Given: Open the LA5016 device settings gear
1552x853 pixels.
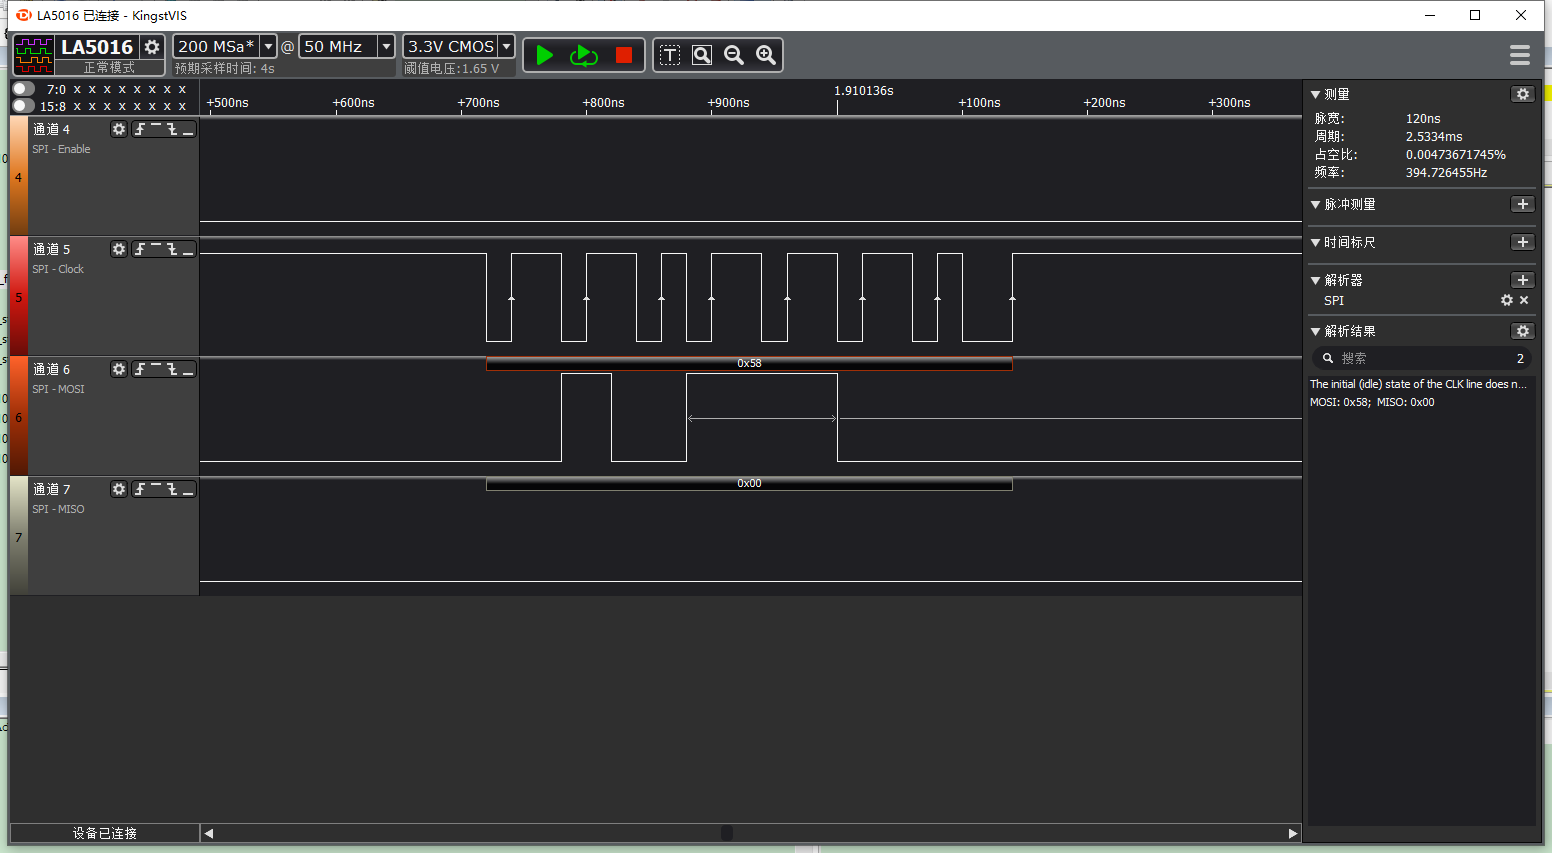Looking at the screenshot, I should coord(152,46).
